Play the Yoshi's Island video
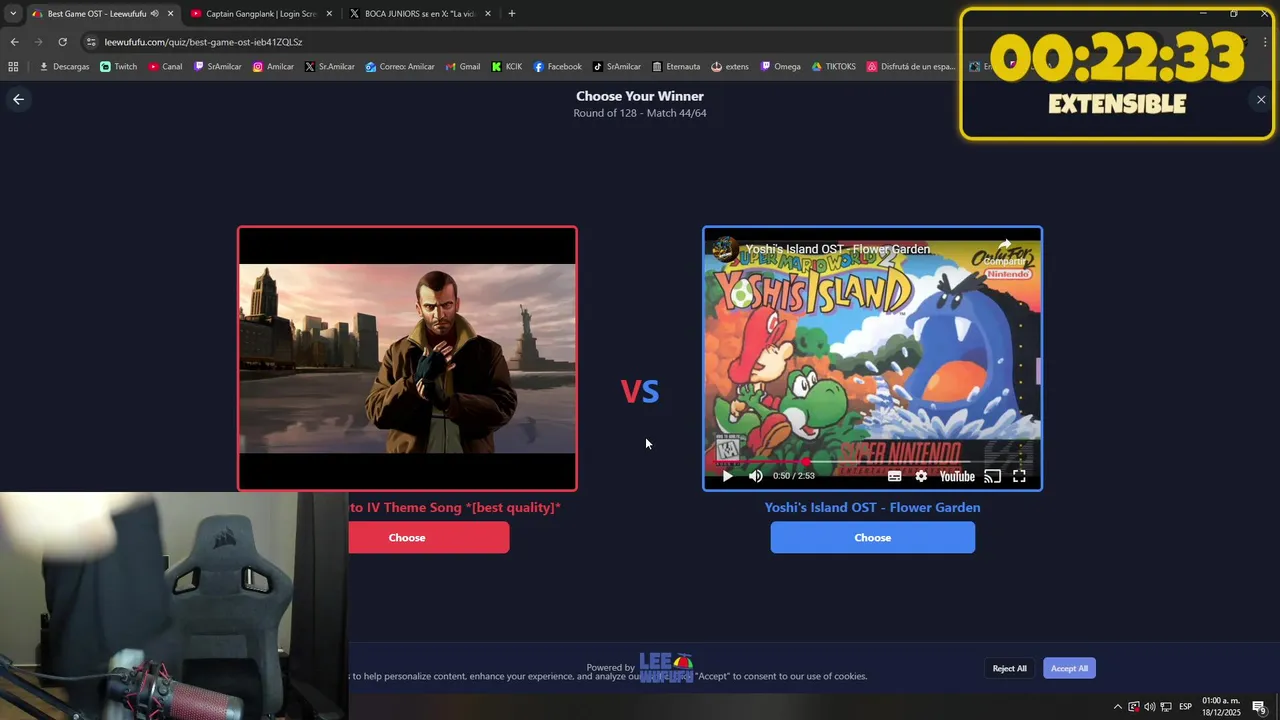Image resolution: width=1280 pixels, height=720 pixels. 727,476
